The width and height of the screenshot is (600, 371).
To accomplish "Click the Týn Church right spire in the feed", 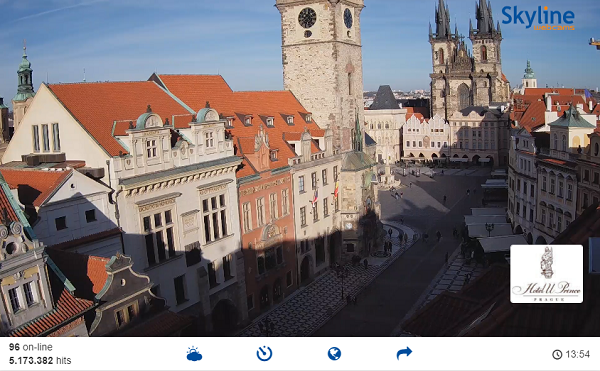I will coord(485,17).
